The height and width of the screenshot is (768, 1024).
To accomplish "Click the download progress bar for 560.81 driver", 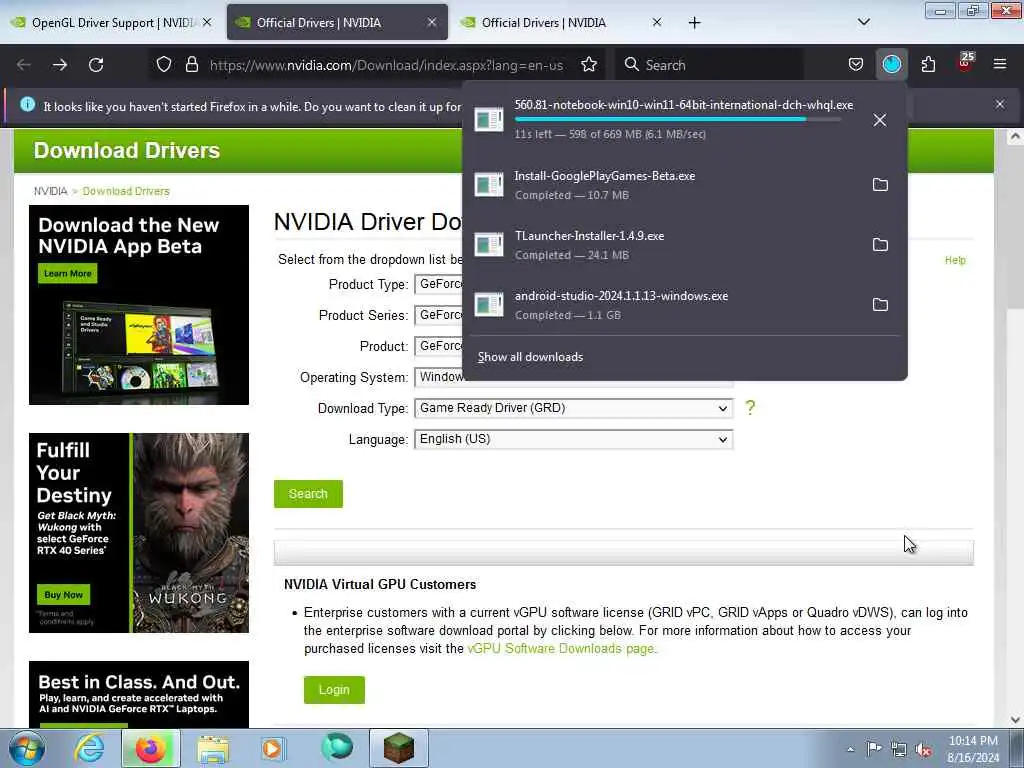I will click(677, 119).
